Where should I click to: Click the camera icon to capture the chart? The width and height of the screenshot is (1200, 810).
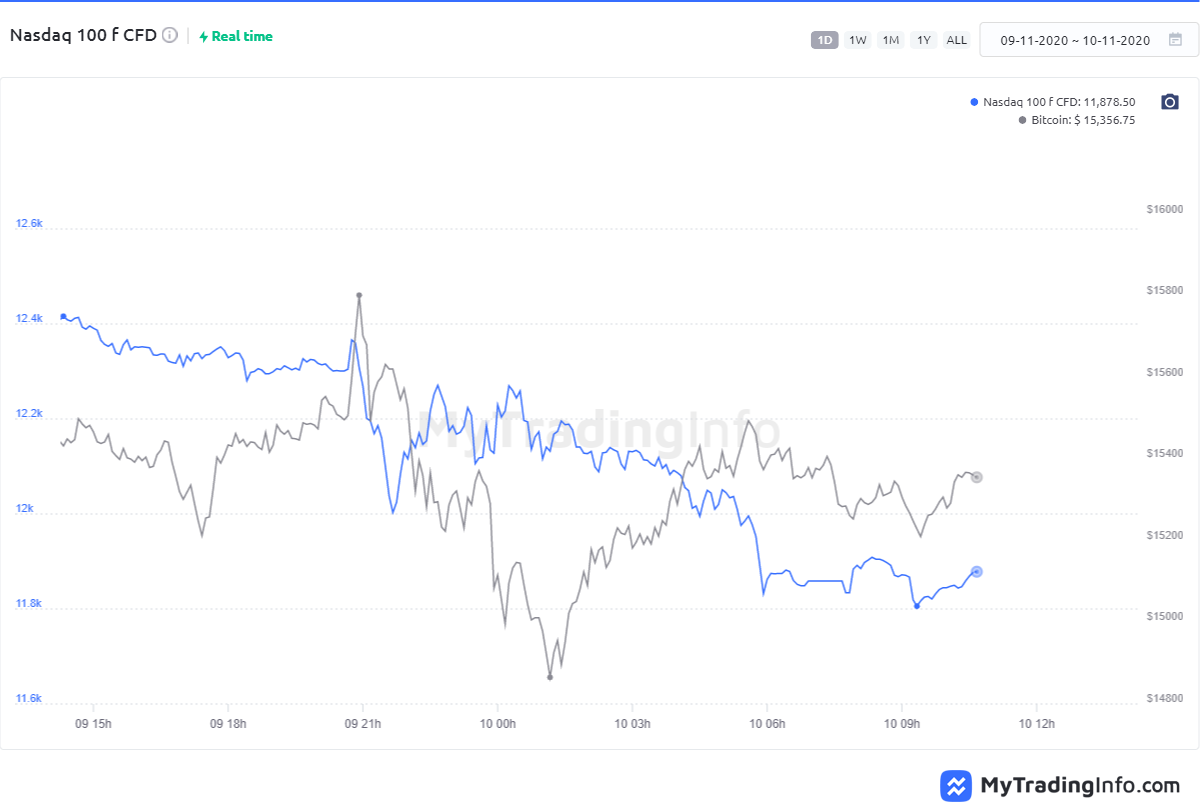click(1170, 102)
